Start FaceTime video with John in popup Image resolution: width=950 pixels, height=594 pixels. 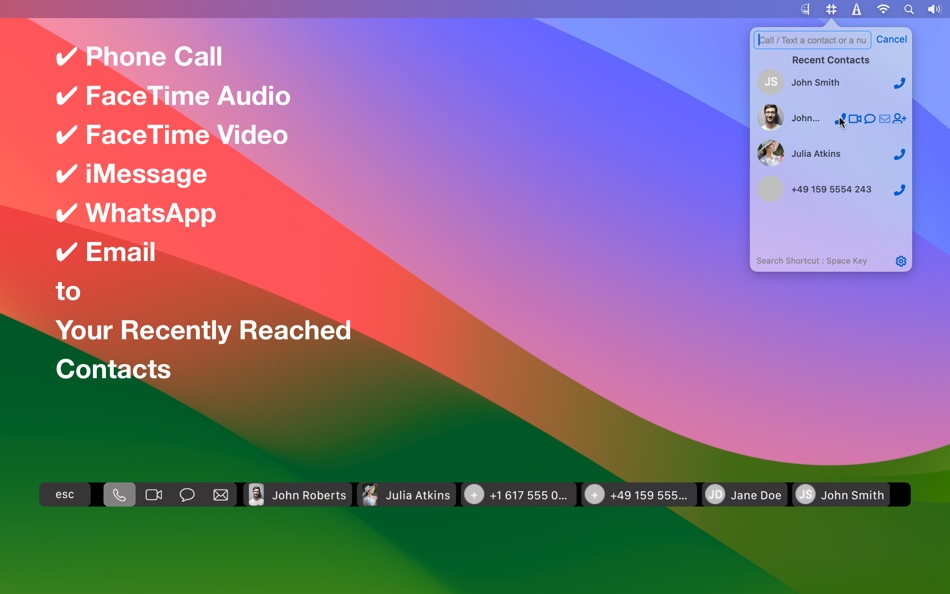855,119
